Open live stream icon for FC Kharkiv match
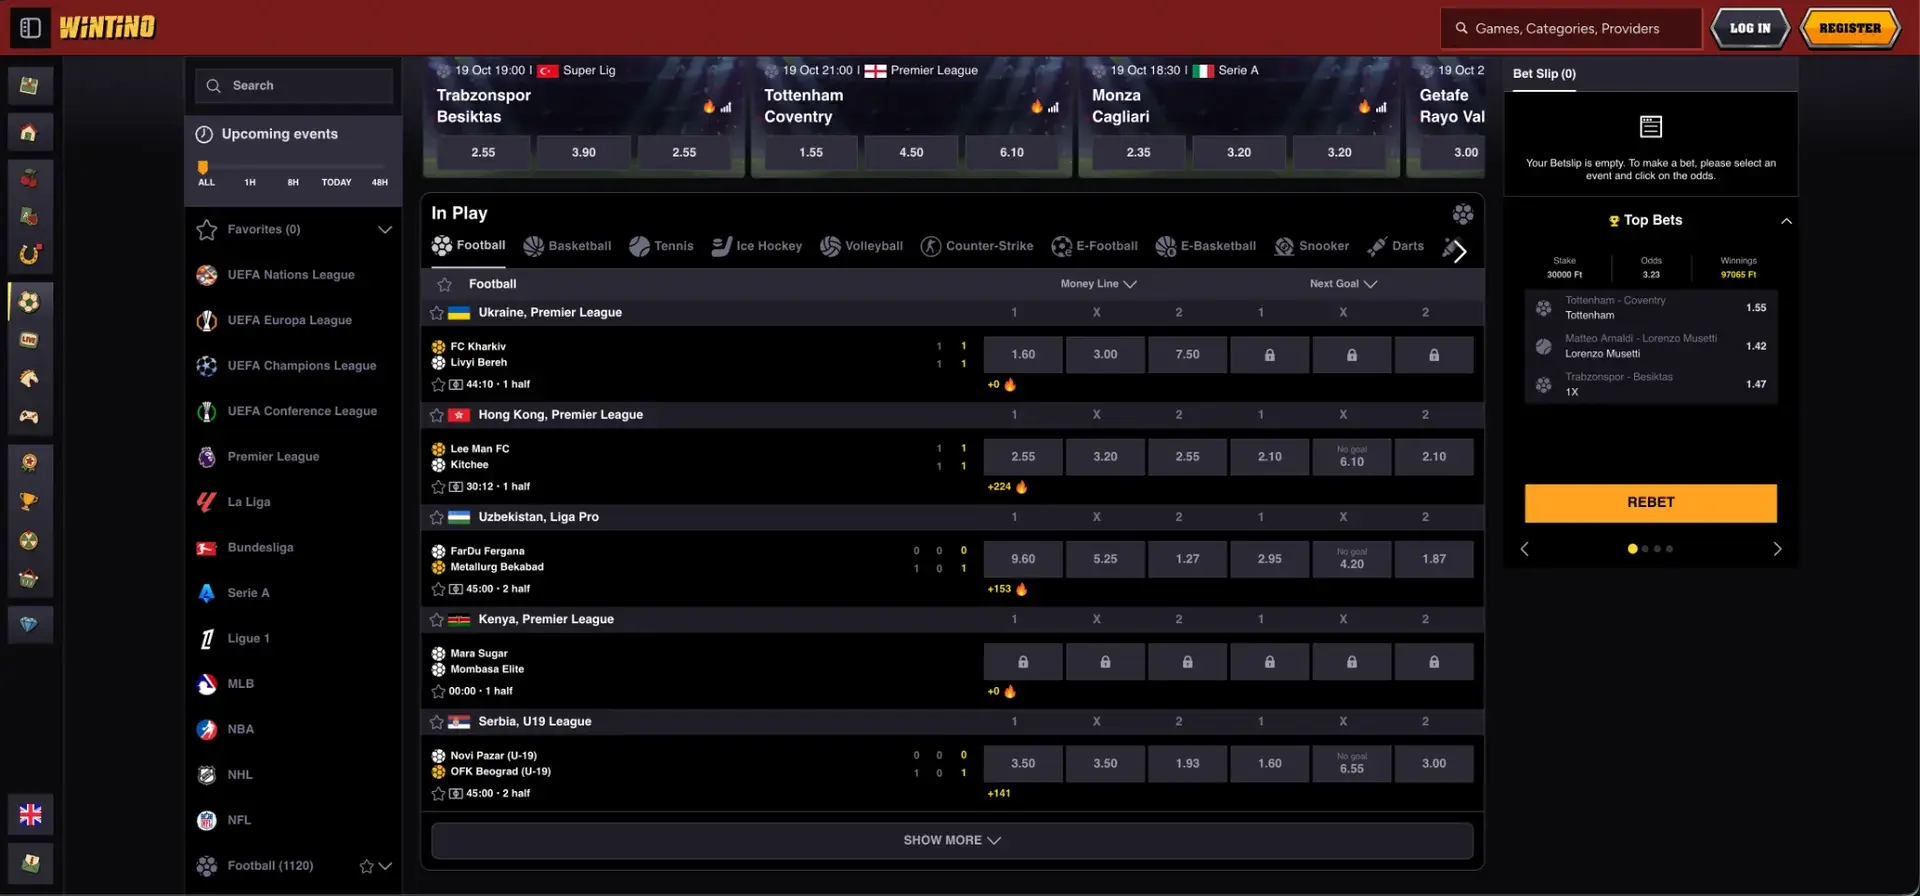This screenshot has width=1920, height=896. tap(456, 384)
